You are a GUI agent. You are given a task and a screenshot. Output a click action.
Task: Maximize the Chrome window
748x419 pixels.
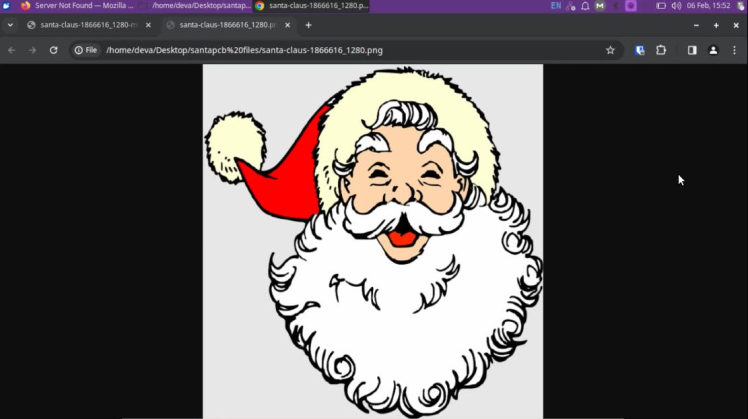tap(716, 25)
